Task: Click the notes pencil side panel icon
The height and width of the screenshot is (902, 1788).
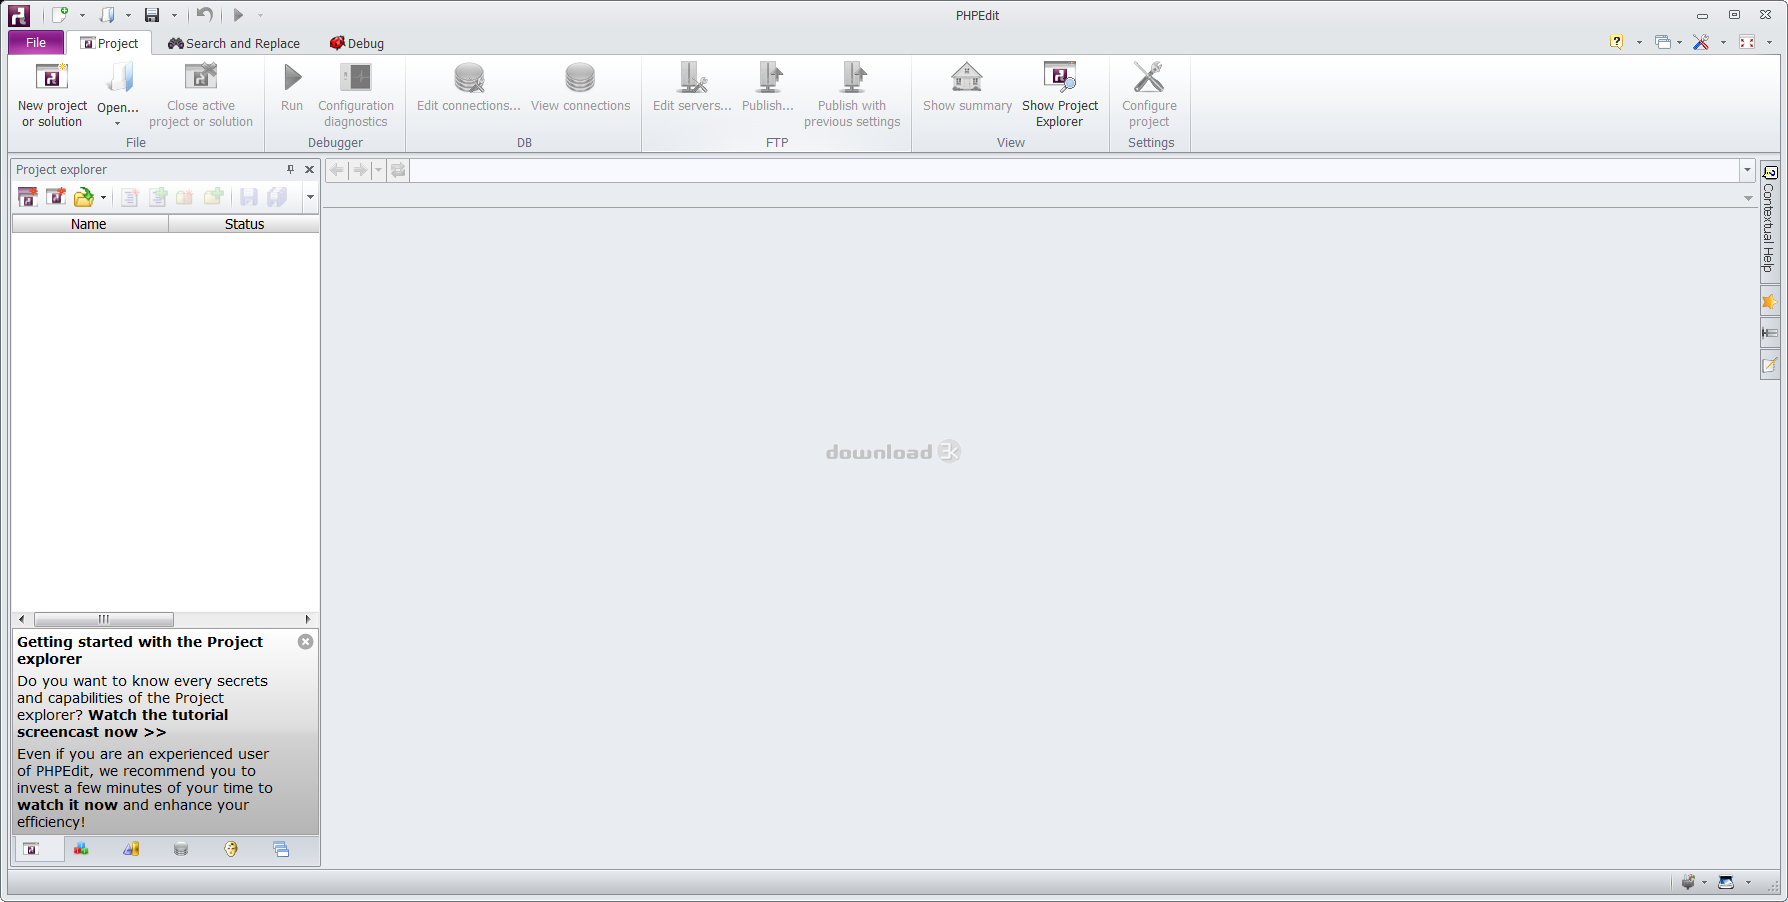Action: (1769, 365)
